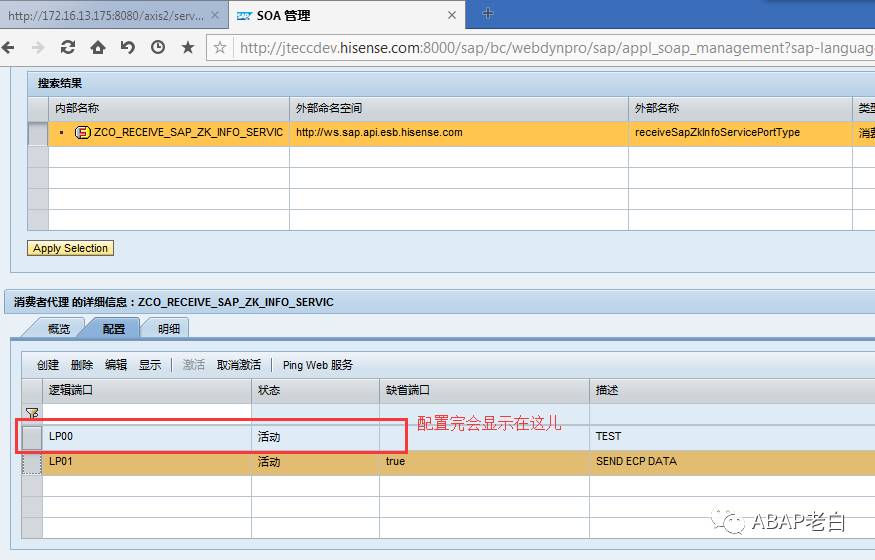Select row selector of ZCO_RECEIVE_SAP_ZK_INFO_SERVIC result
This screenshot has width=875, height=560.
pyautogui.click(x=38, y=134)
